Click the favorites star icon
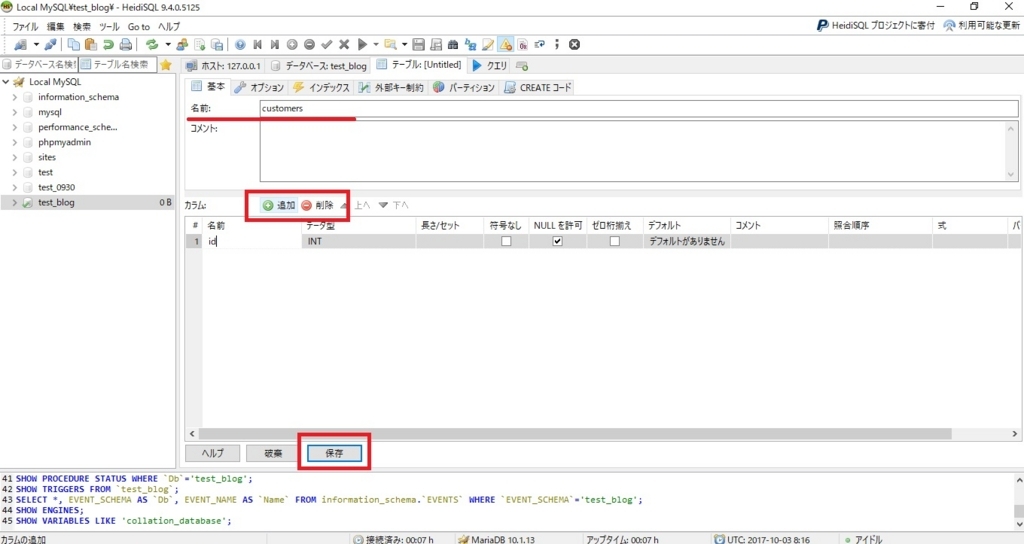This screenshot has width=1024, height=544. point(166,65)
